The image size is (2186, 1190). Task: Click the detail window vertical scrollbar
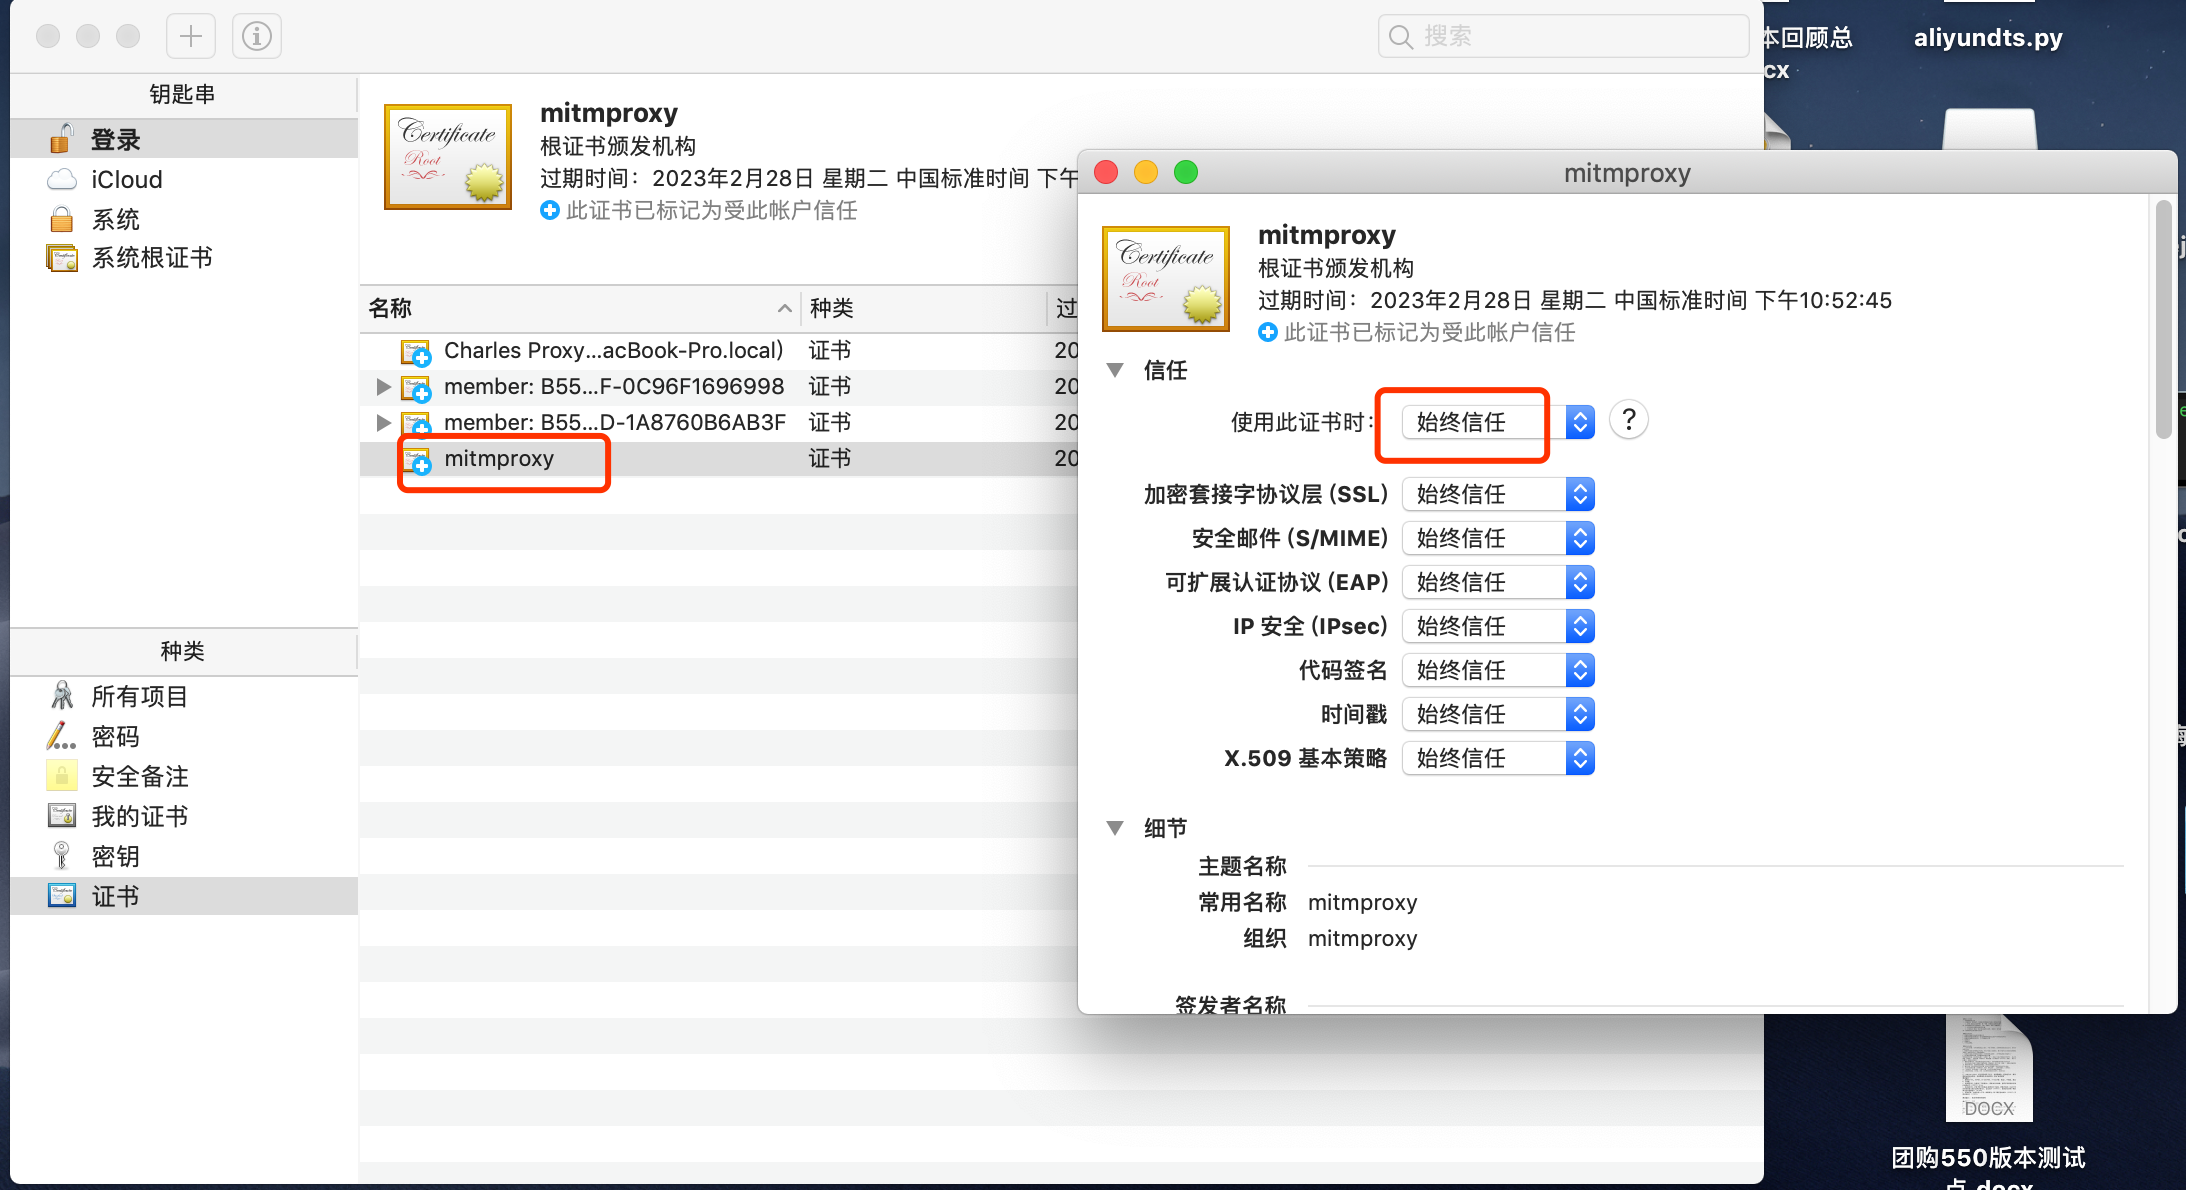[2164, 320]
